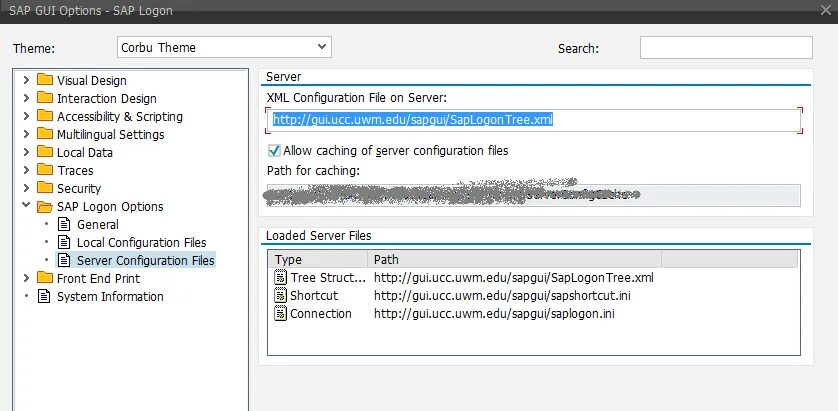This screenshot has height=411, width=838.
Task: Click the open SAP Logon Options folder icon
Action: [x=45, y=206]
